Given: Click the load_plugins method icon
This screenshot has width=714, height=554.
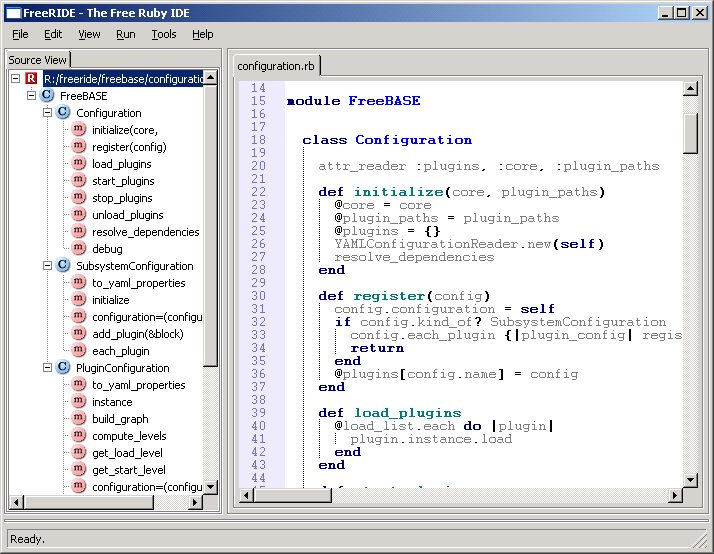Looking at the screenshot, I should 79,164.
